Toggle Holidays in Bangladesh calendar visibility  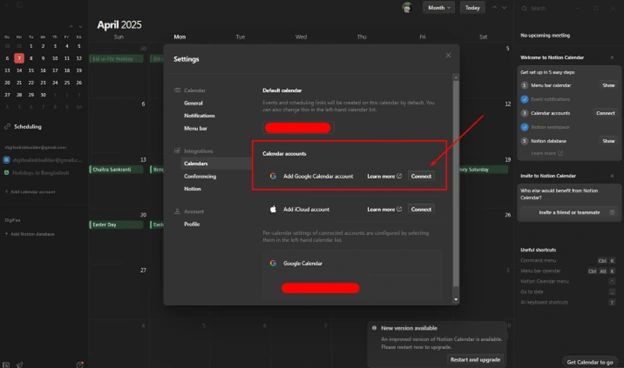coord(6,173)
